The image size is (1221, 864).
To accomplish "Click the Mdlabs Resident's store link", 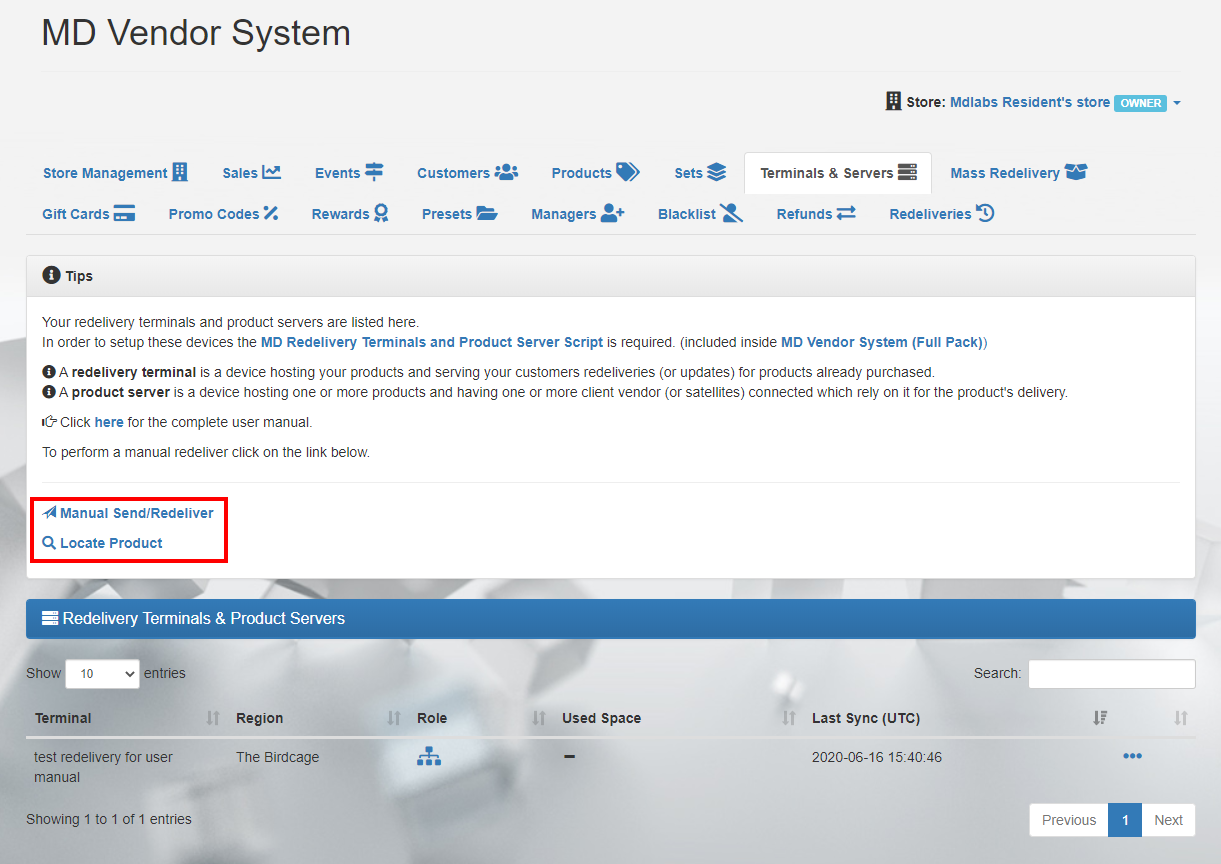I will pyautogui.click(x=1030, y=102).
